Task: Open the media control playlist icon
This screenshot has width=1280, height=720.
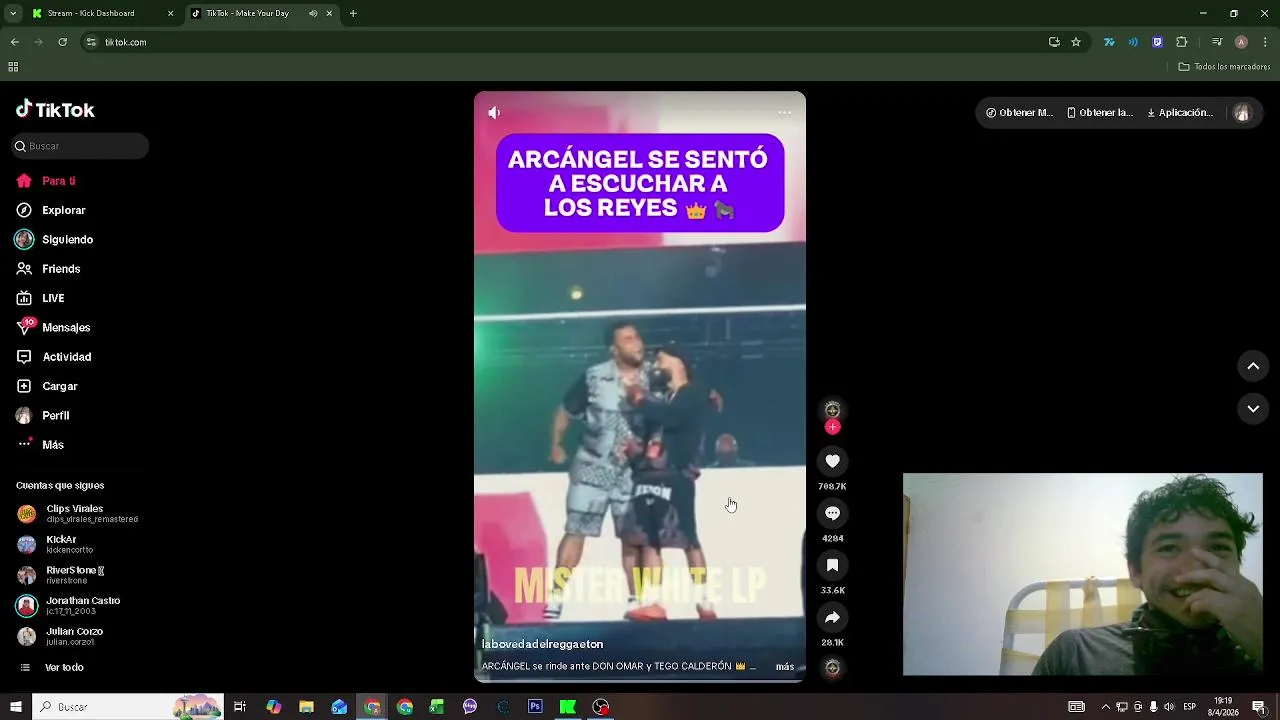Action: point(1217,42)
